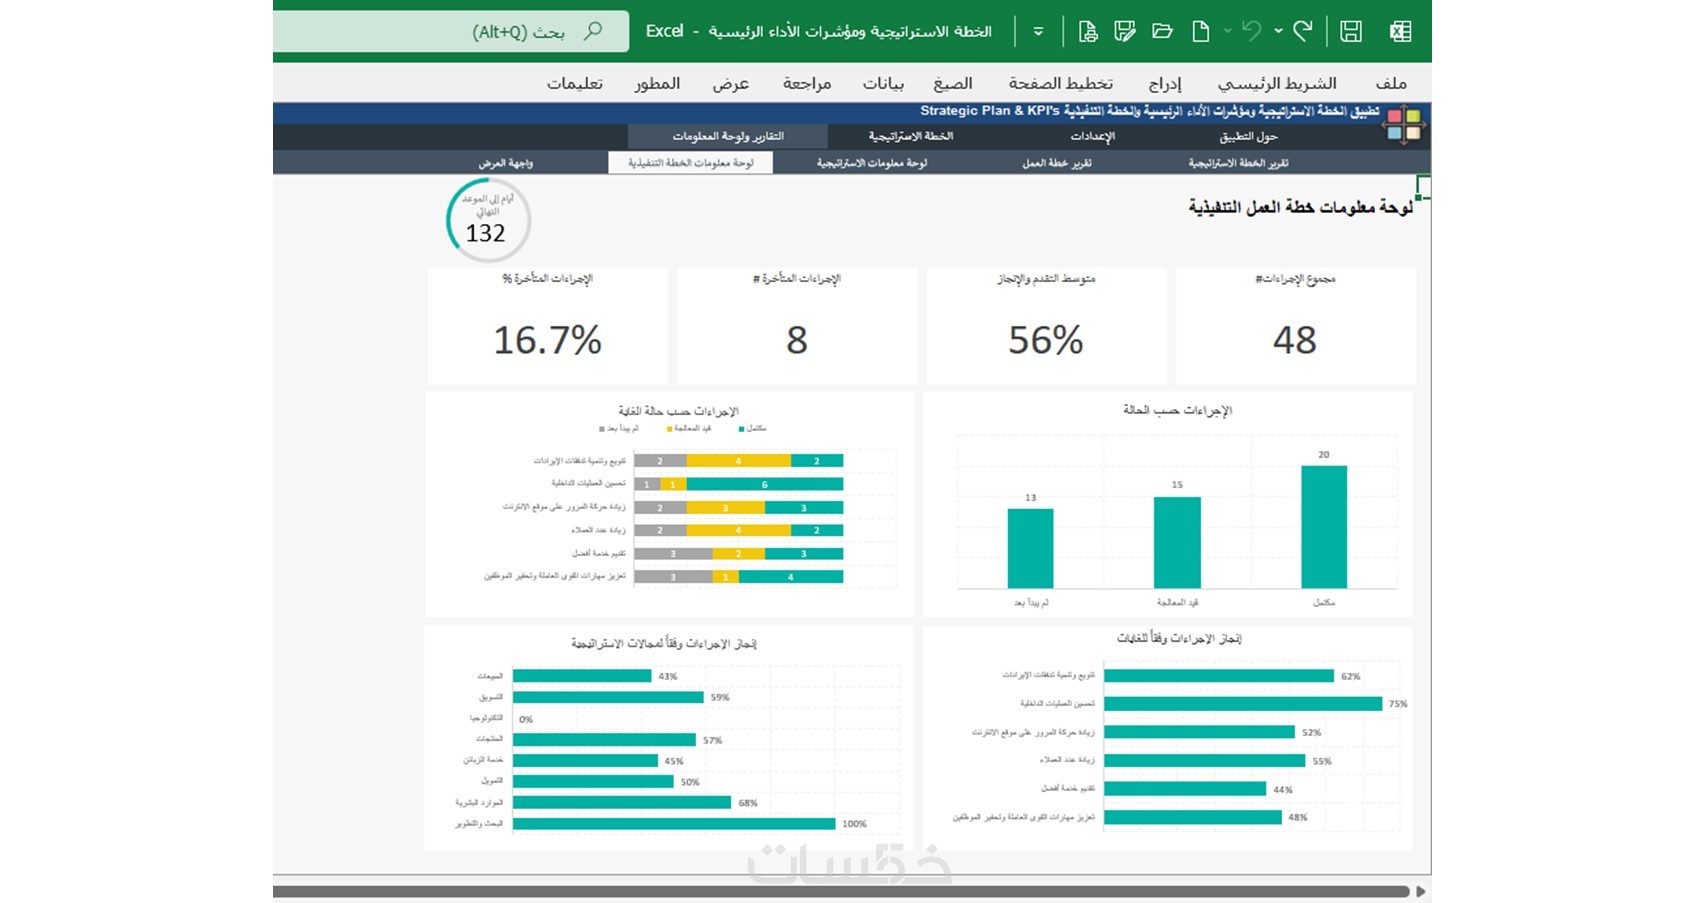Save the workbook with the floppy disk icon
The image size is (1701, 903).
(x=1351, y=31)
